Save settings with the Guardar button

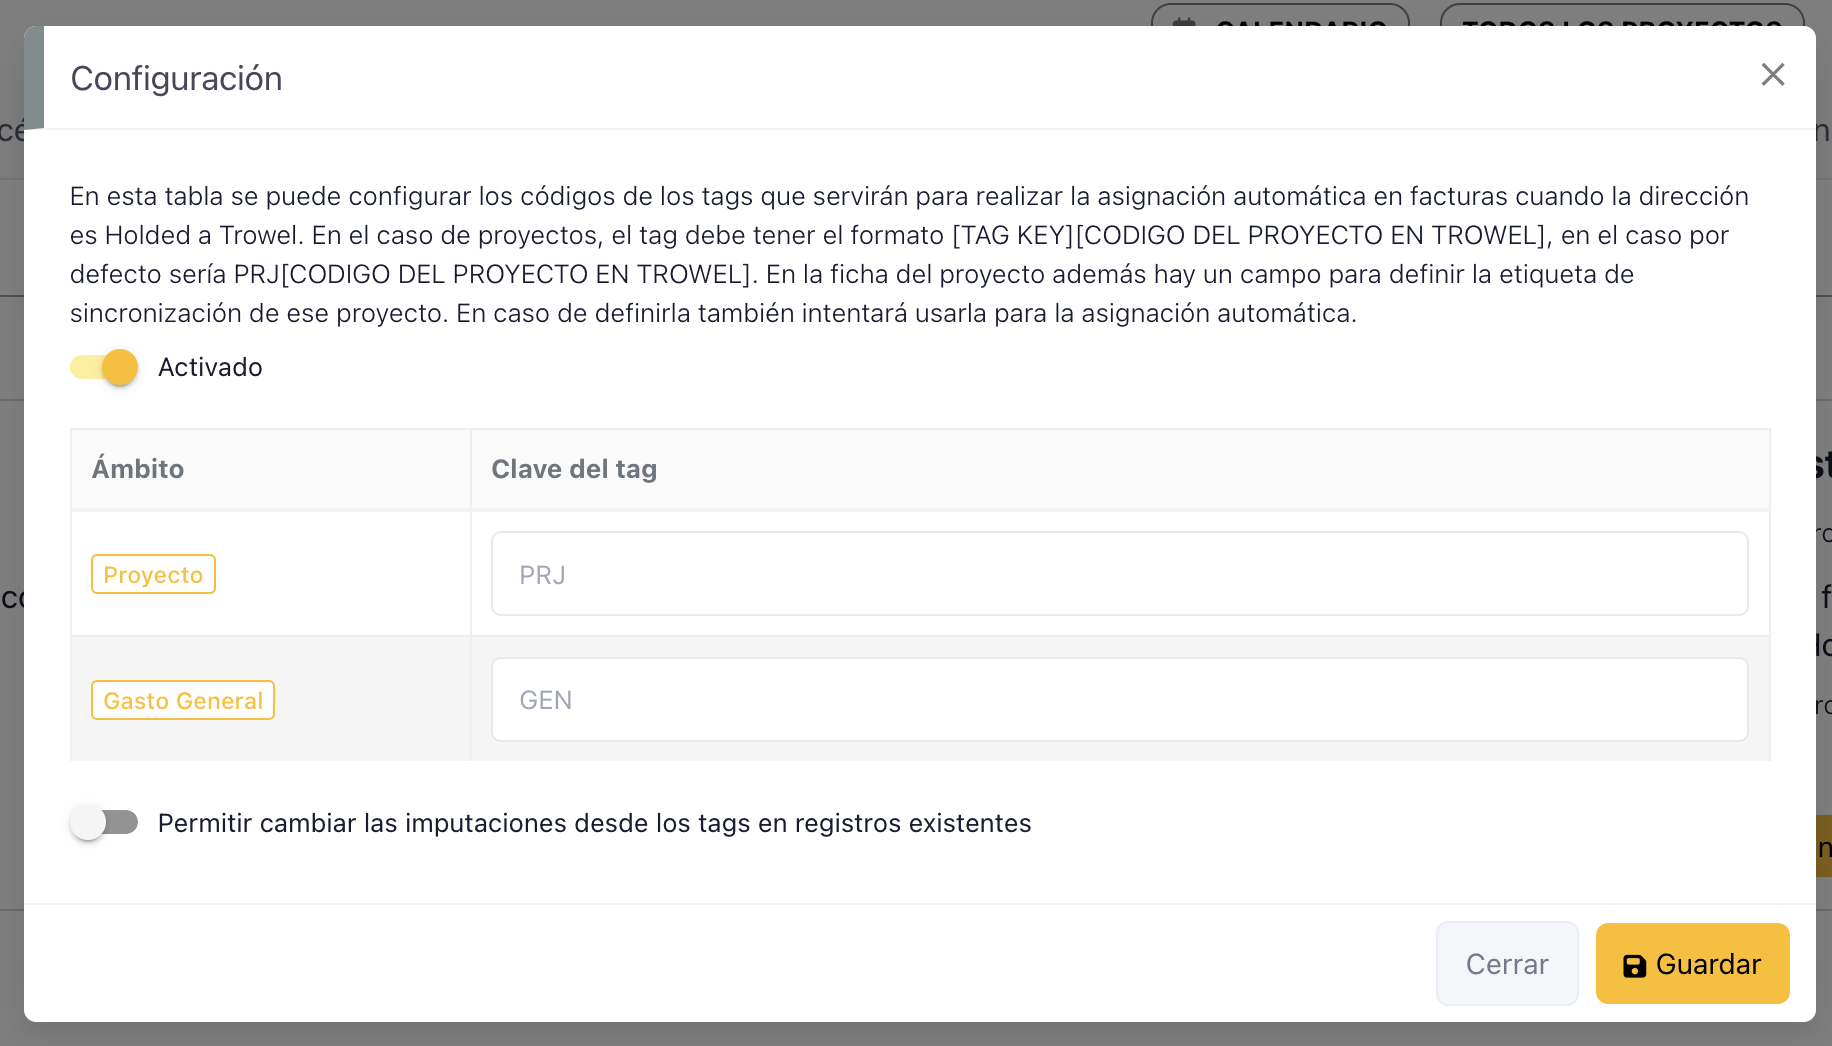pyautogui.click(x=1692, y=964)
